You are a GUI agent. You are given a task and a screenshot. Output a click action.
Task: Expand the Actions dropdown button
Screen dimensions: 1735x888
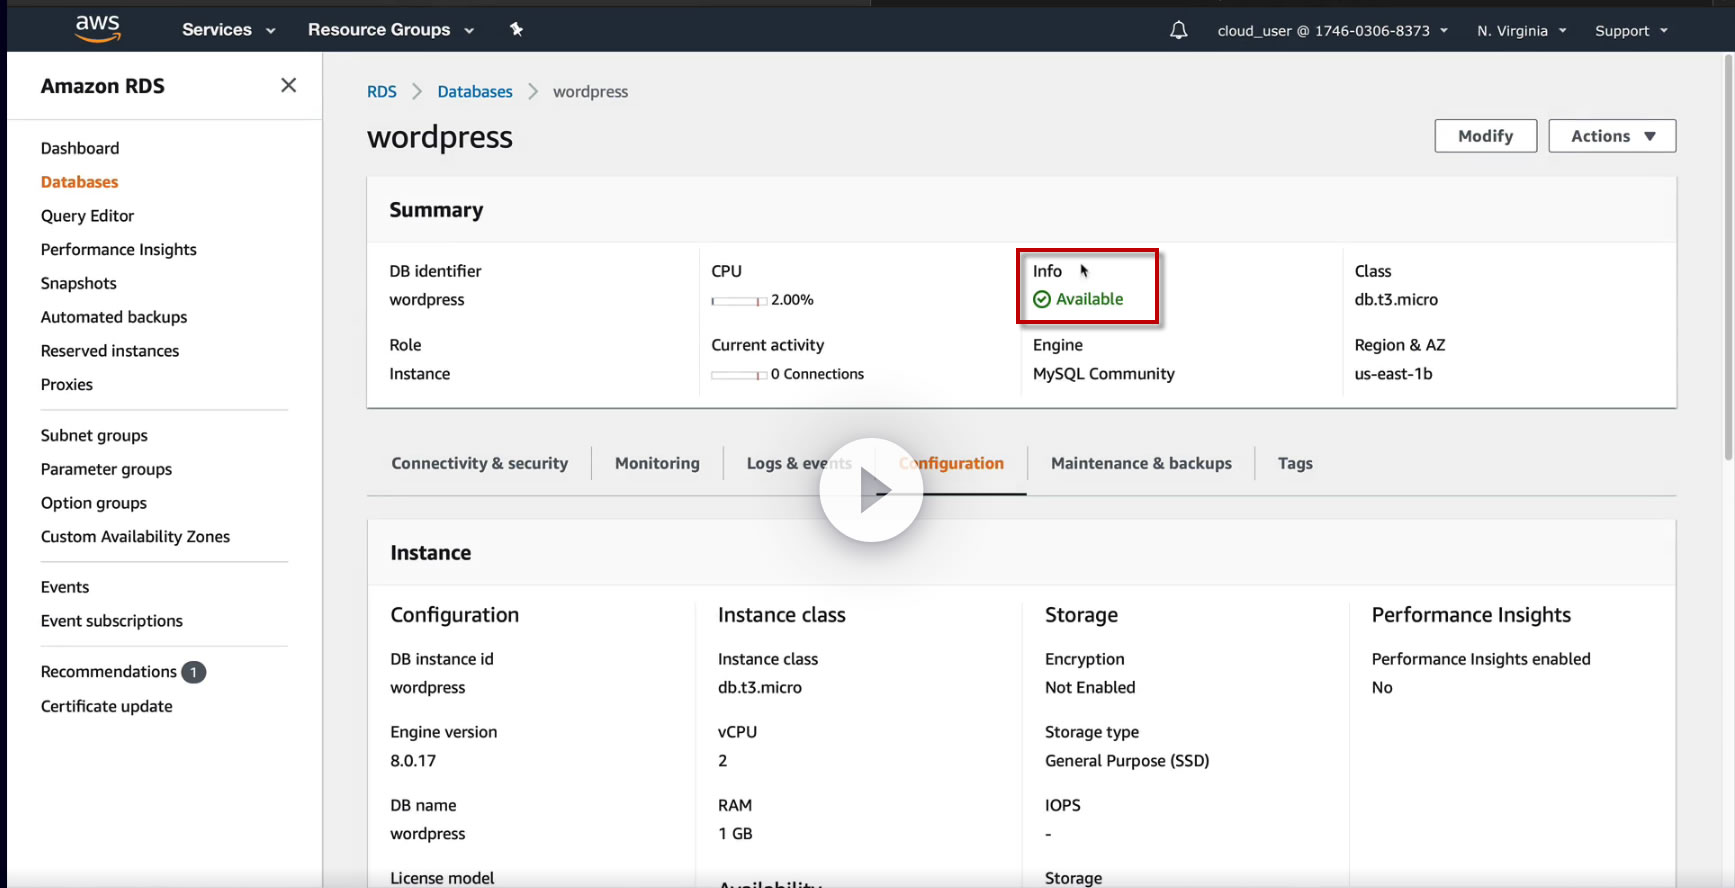(x=1612, y=136)
